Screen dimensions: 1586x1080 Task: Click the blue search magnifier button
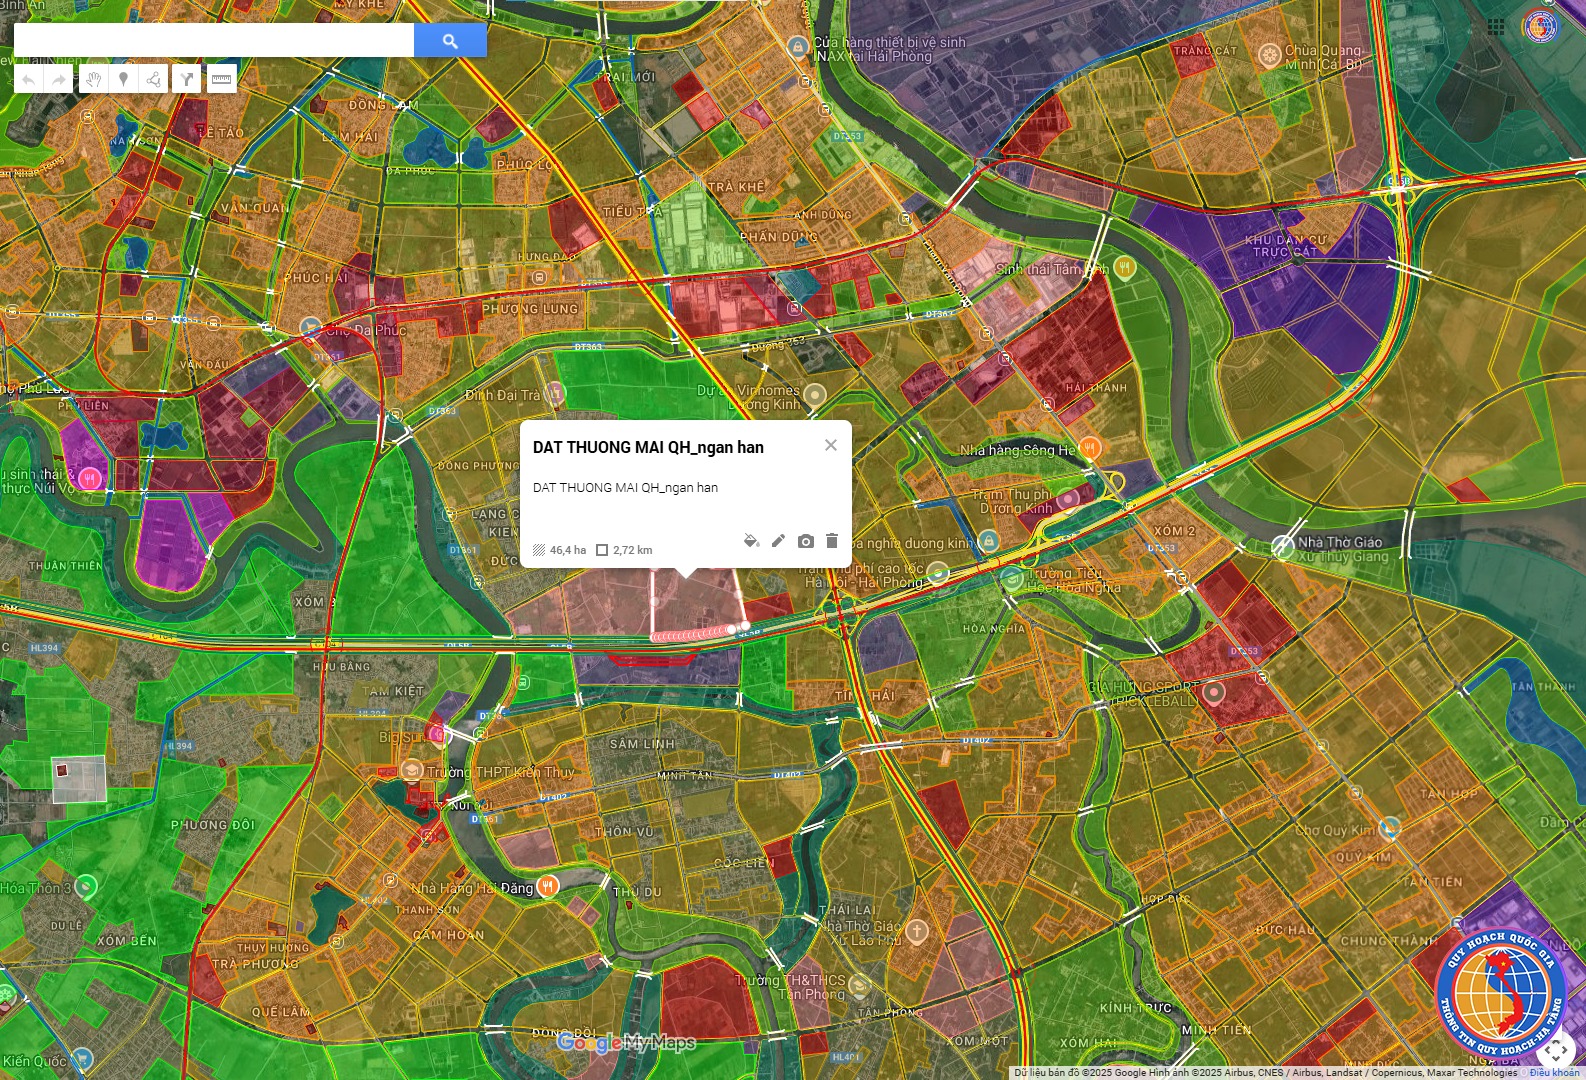pos(450,40)
